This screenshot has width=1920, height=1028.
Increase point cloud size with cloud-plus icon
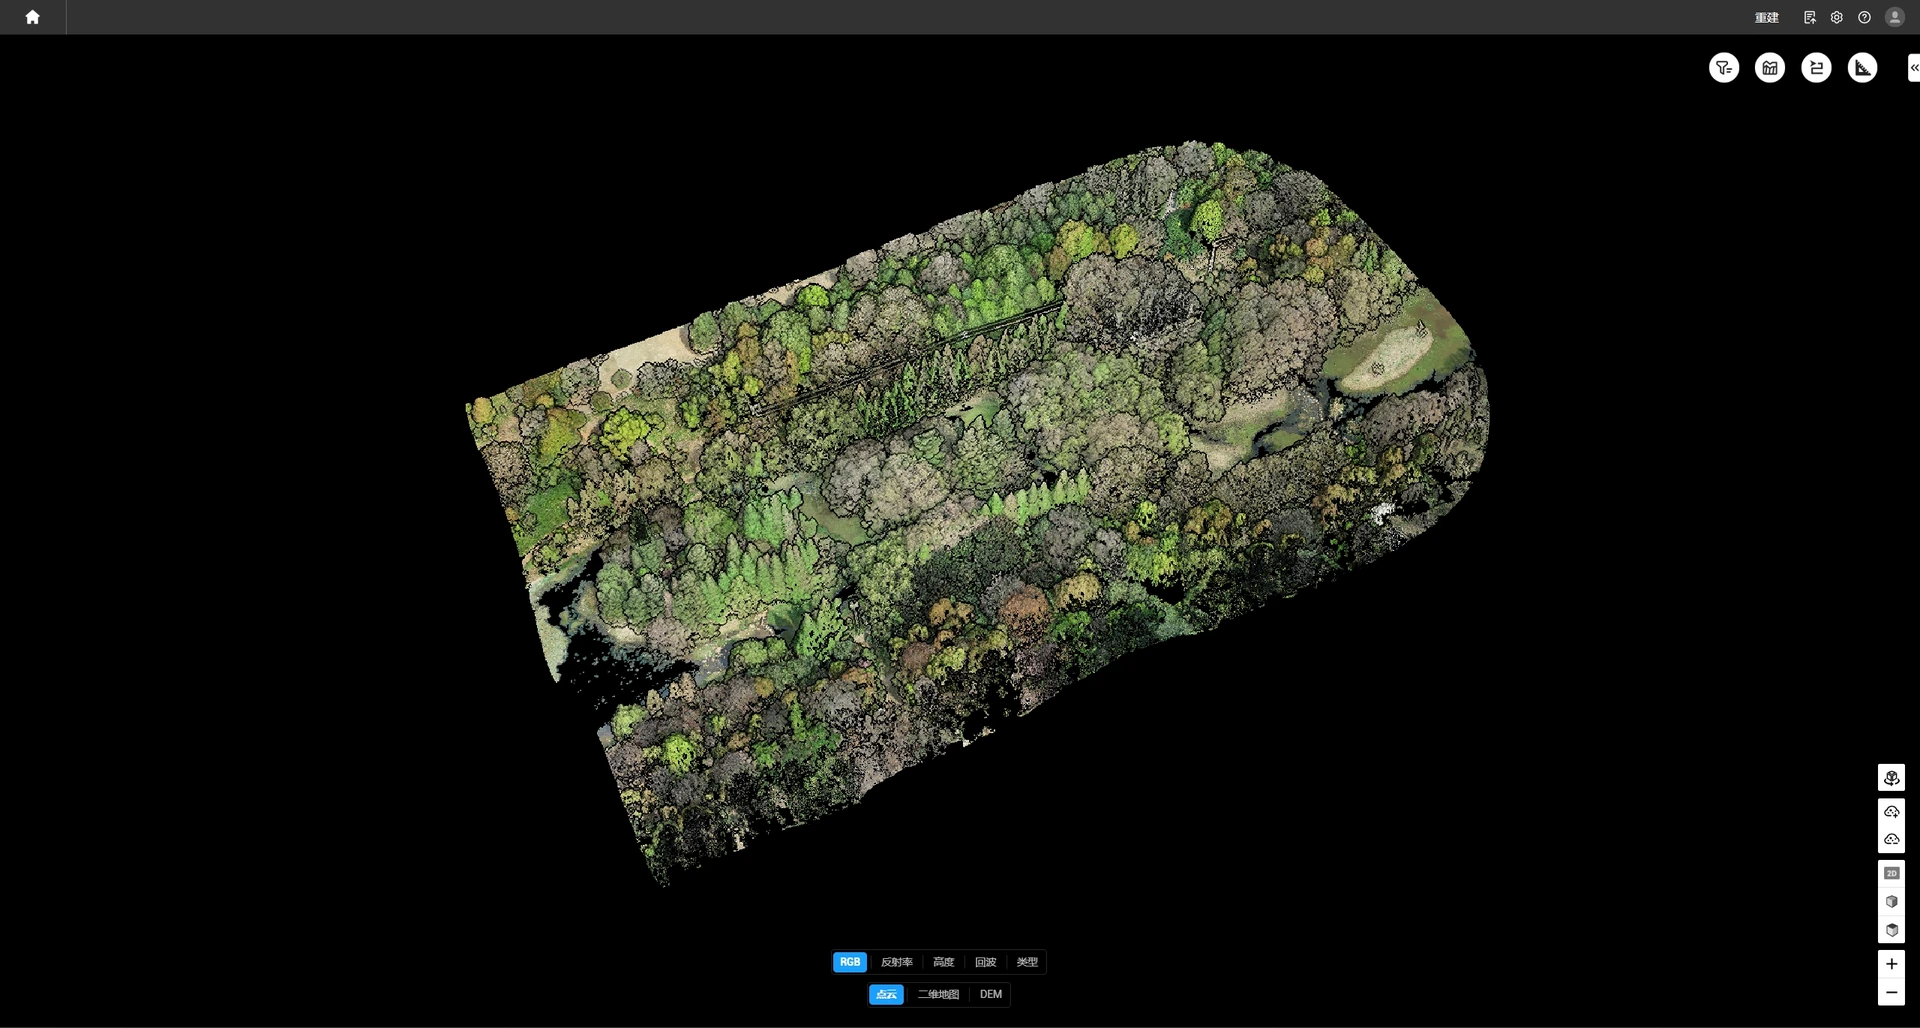point(1891,811)
